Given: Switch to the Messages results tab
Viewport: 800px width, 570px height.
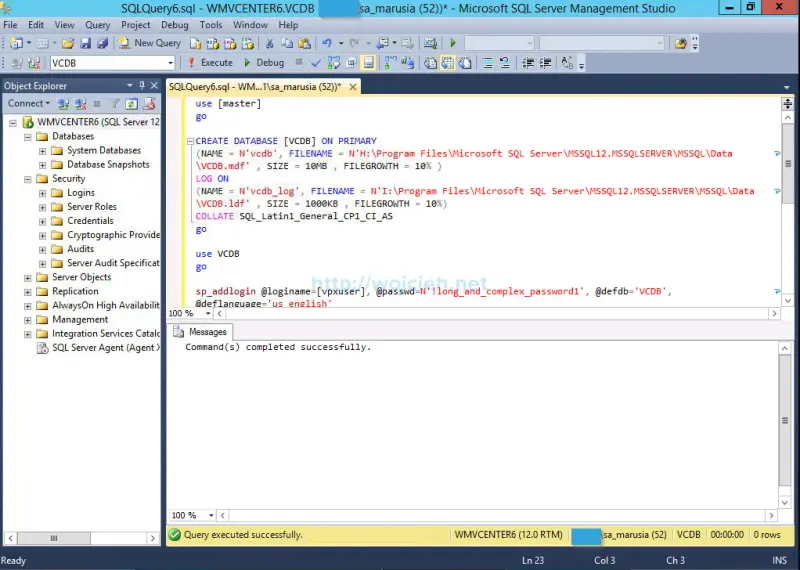Looking at the screenshot, I should (x=201, y=332).
